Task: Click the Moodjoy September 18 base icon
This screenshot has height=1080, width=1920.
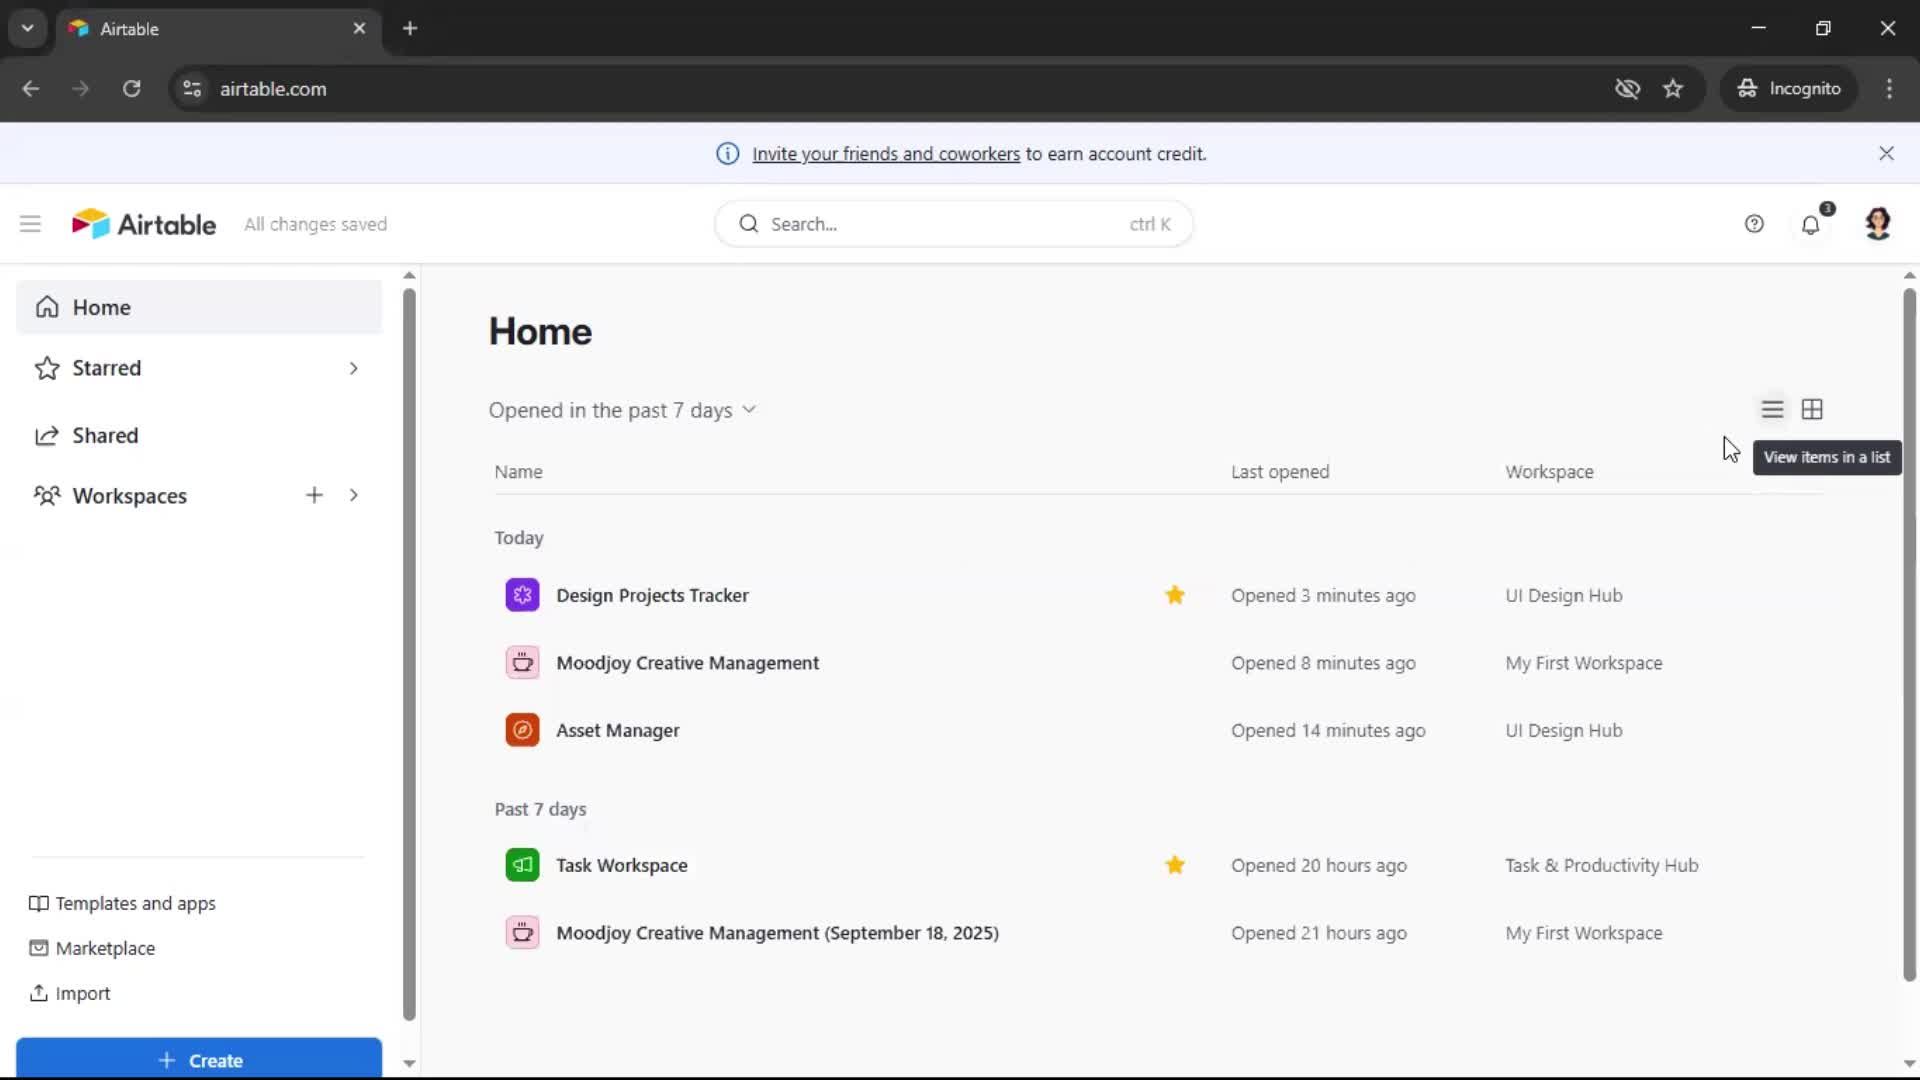Action: tap(522, 933)
